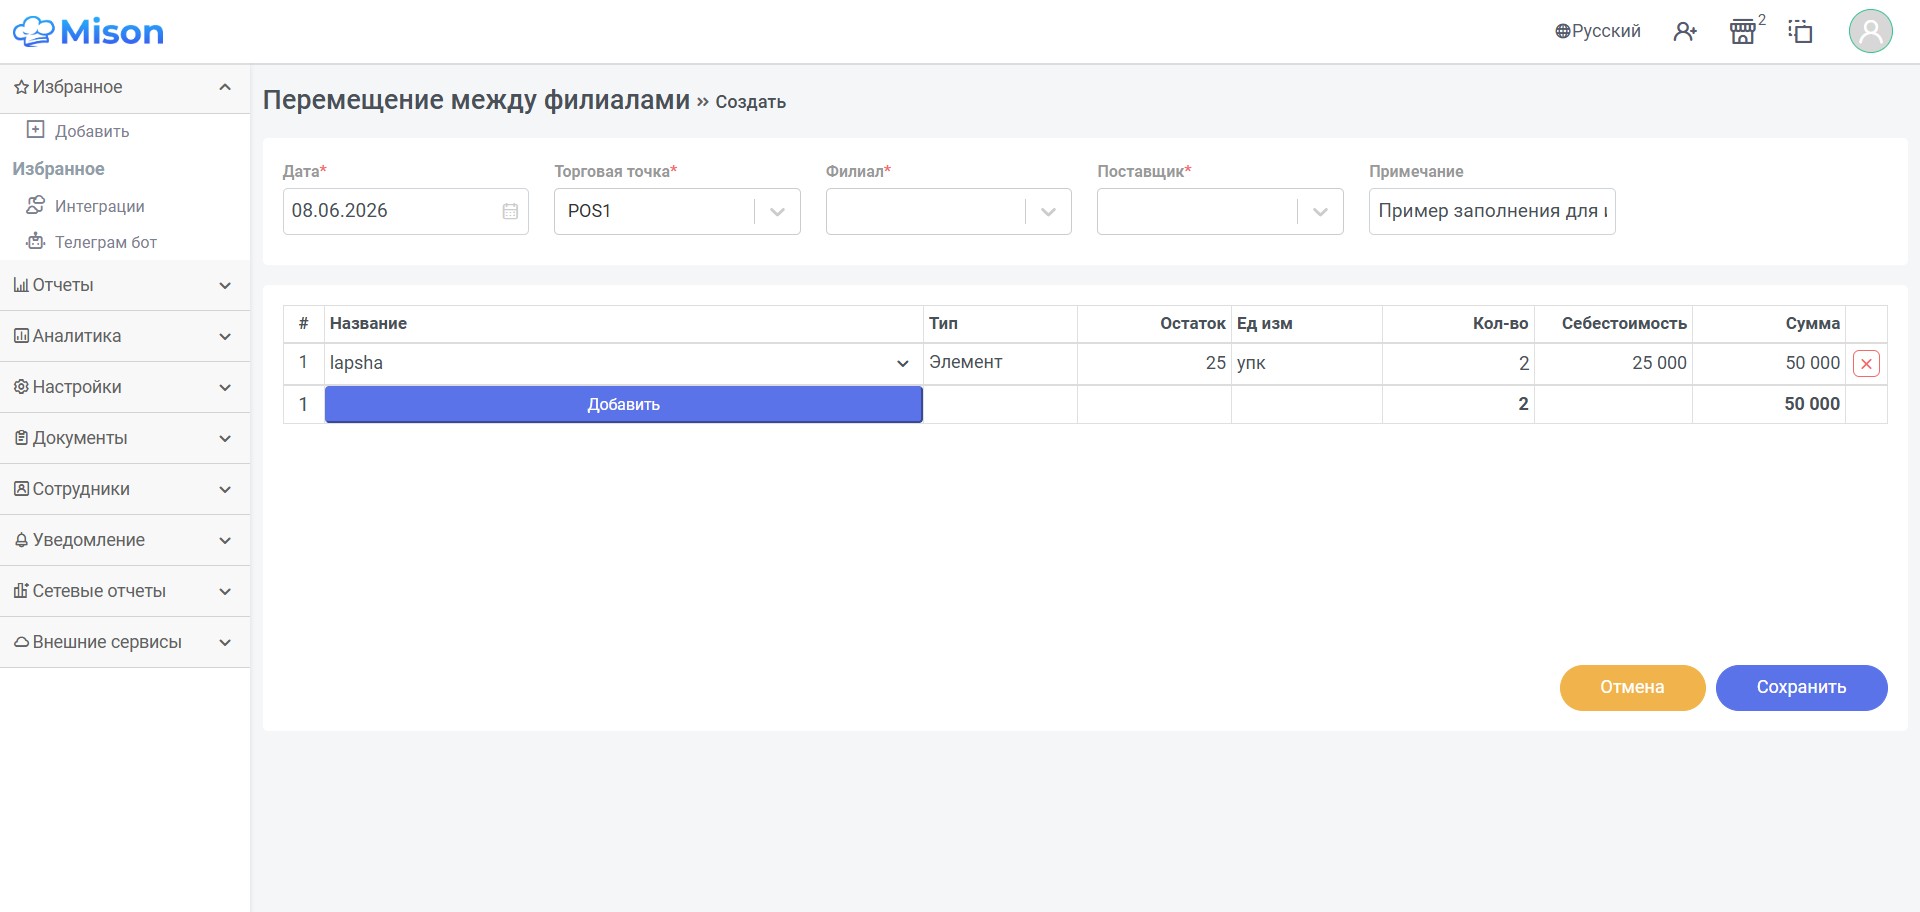Image resolution: width=1920 pixels, height=912 pixels.
Task: Collapse the Избранное section
Action: click(x=125, y=87)
